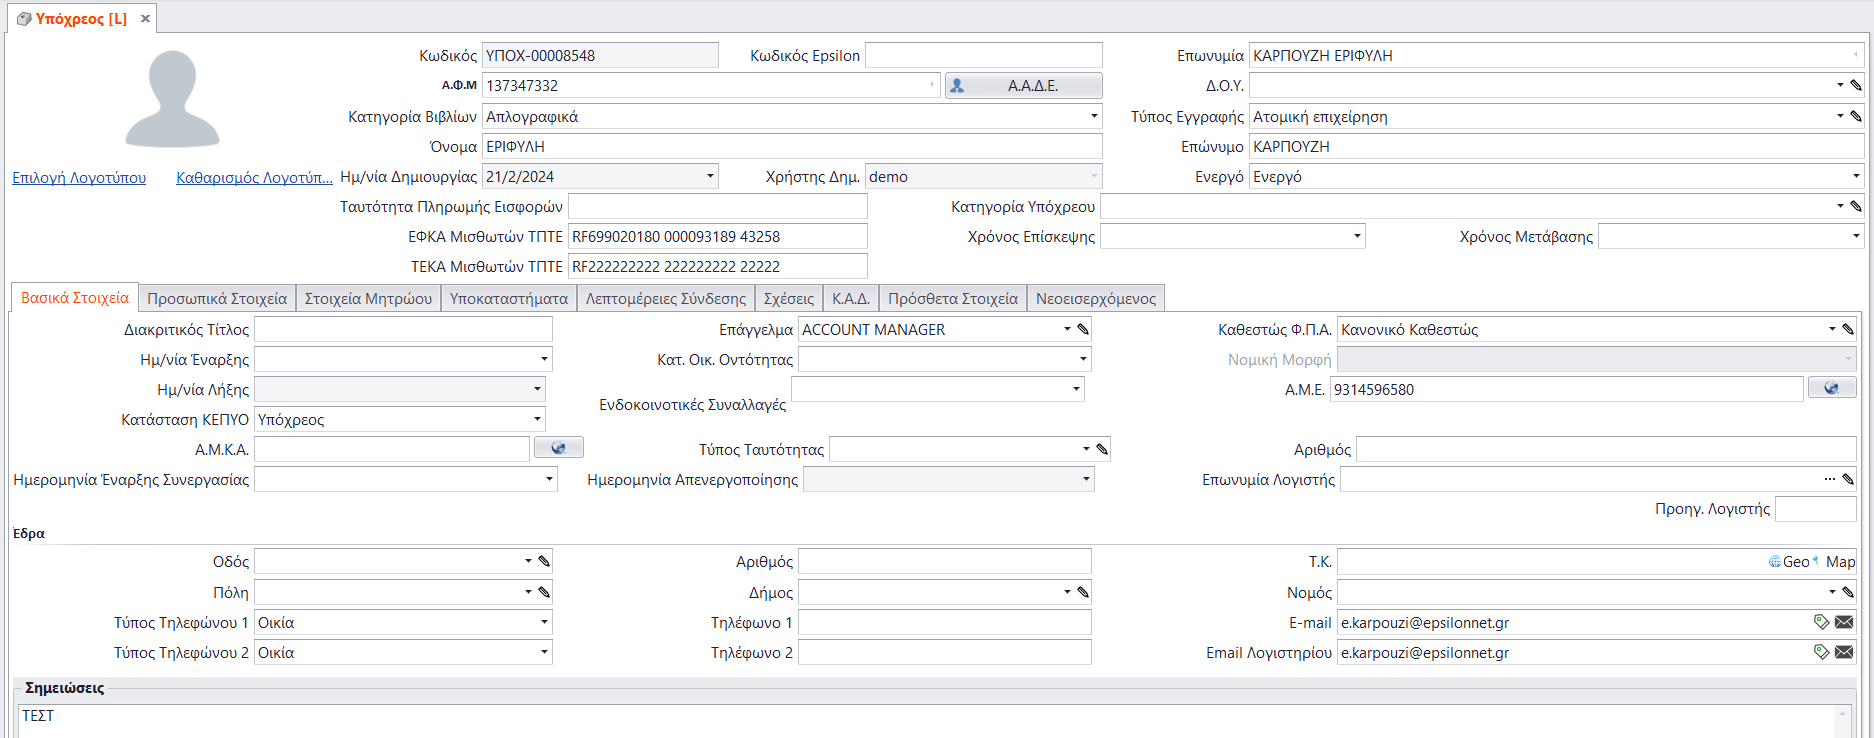
Task: Click the pencil edit icon next to Επάγγελμα
Action: [1083, 329]
